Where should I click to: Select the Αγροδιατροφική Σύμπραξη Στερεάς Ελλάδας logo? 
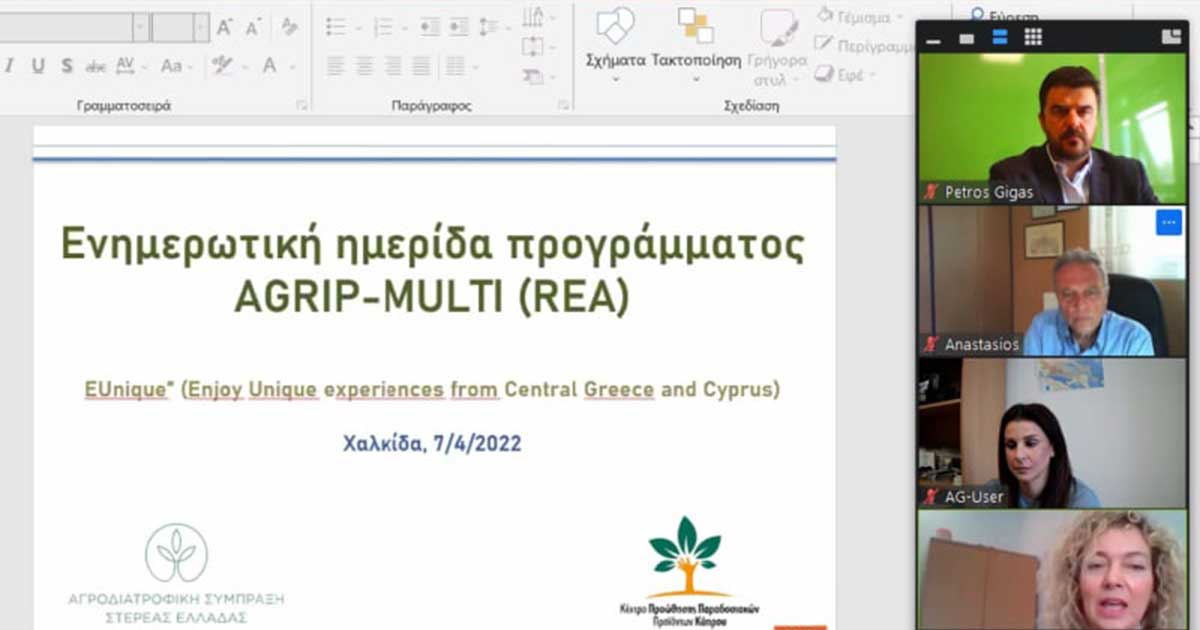click(x=176, y=573)
